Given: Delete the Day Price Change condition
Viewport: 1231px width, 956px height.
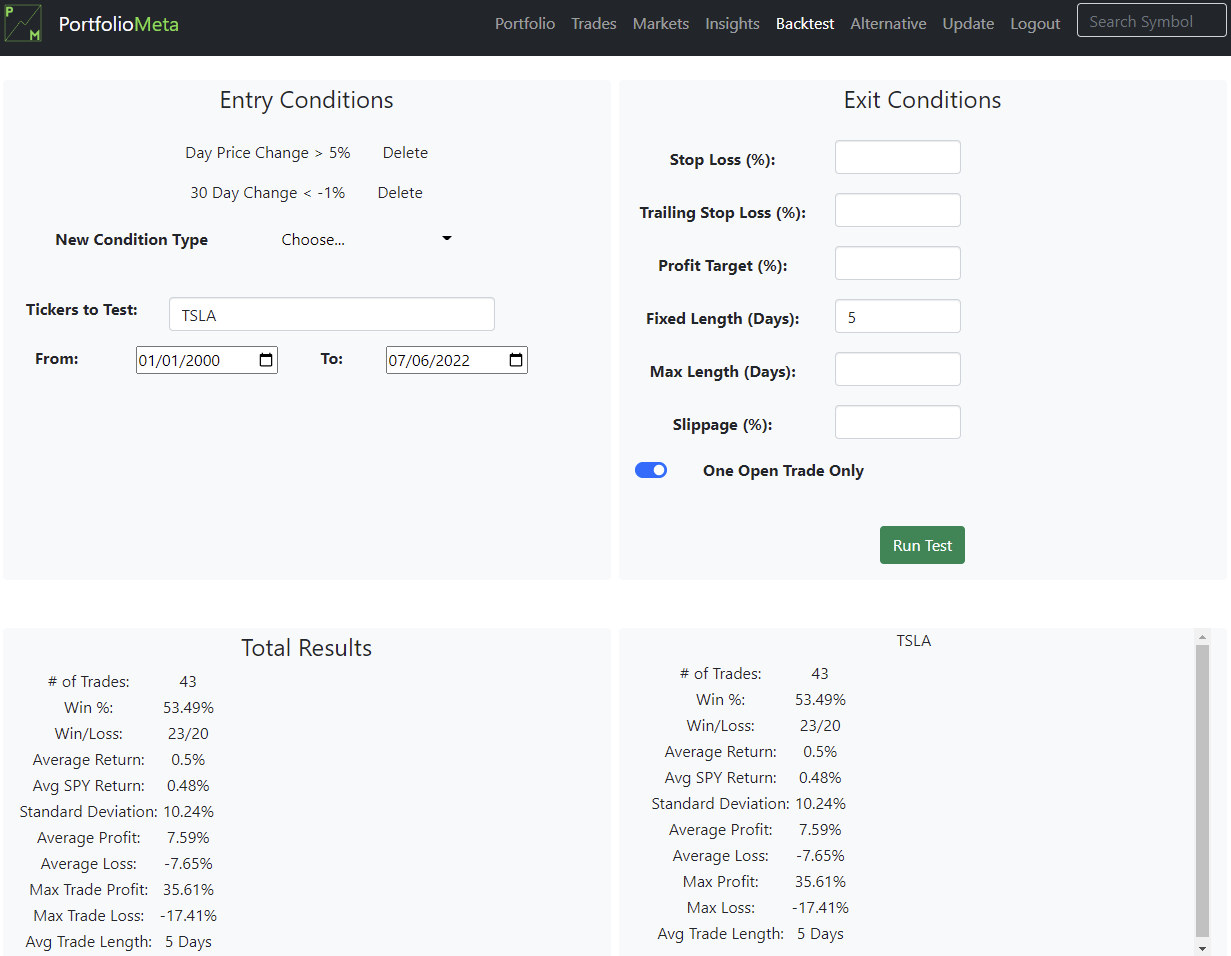Looking at the screenshot, I should (x=405, y=153).
